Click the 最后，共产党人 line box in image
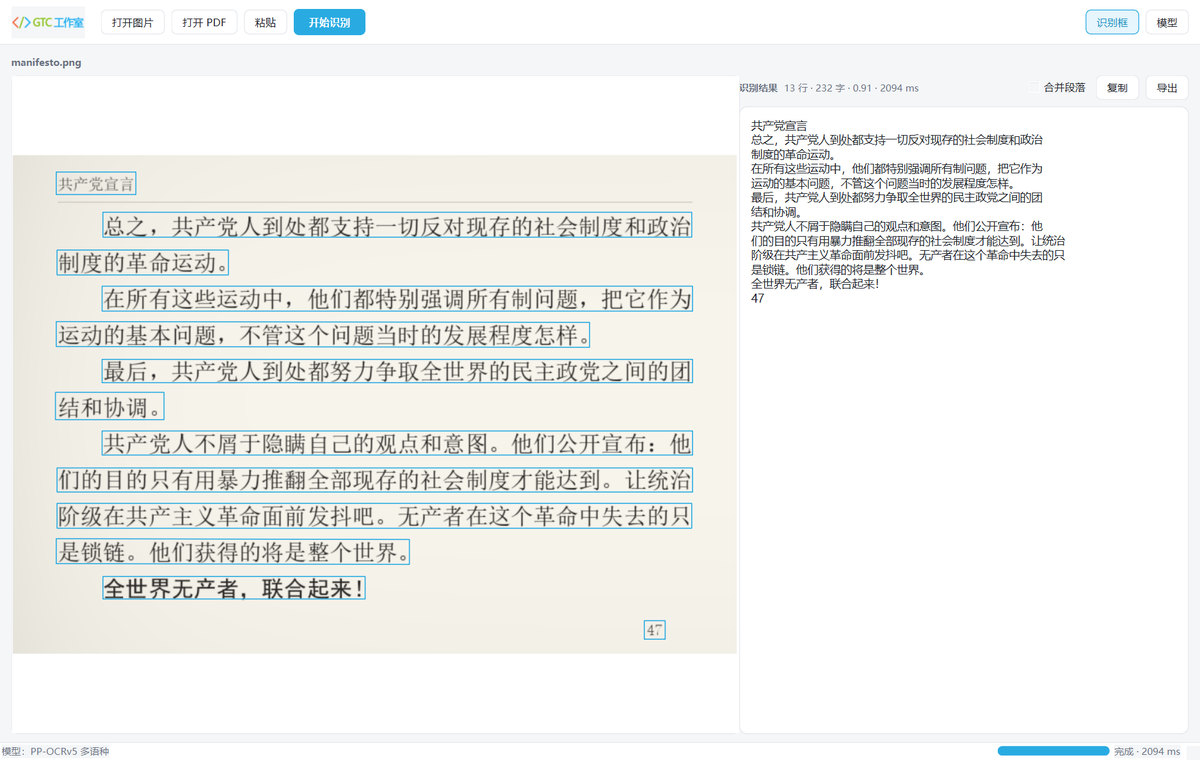Viewport: 1200px width, 760px height. (397, 371)
